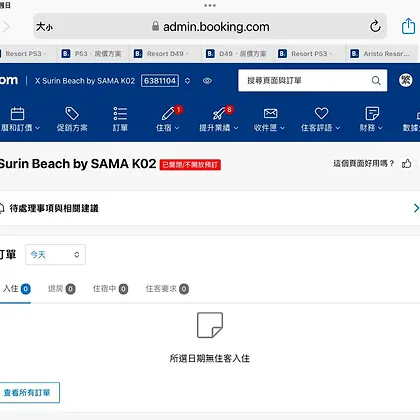Screen dimensions: 420x420
Task: Open the three-dot multitasking menu
Action: click(210, 5)
